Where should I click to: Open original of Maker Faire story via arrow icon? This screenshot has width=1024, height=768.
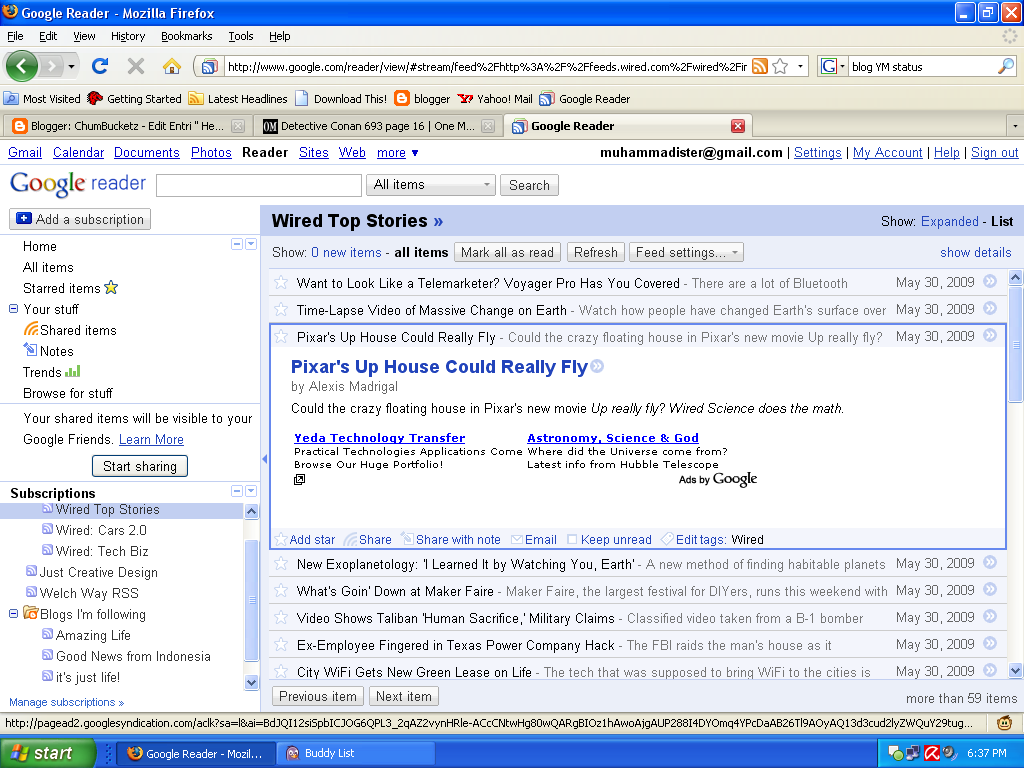click(x=990, y=590)
